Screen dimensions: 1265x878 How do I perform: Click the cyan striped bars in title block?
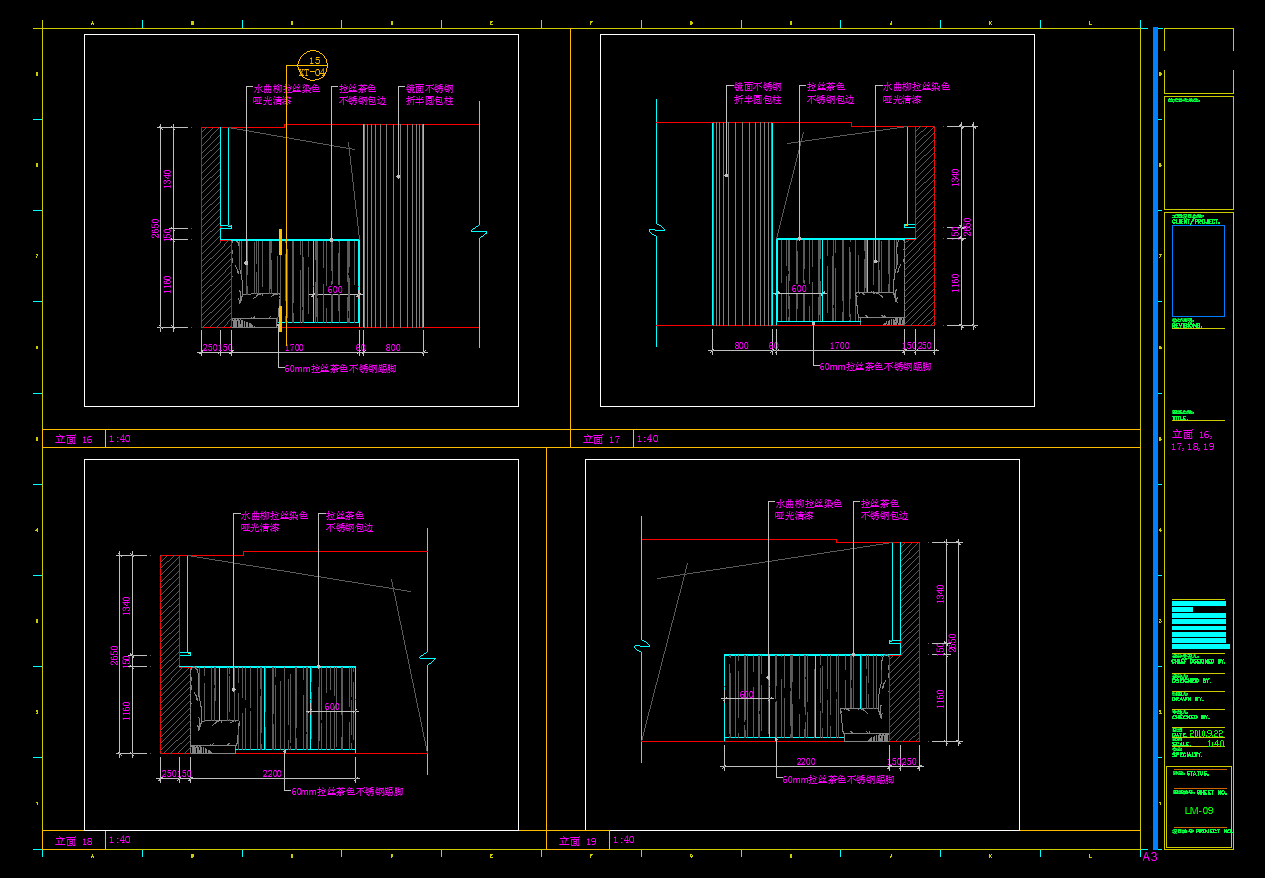click(x=1198, y=624)
